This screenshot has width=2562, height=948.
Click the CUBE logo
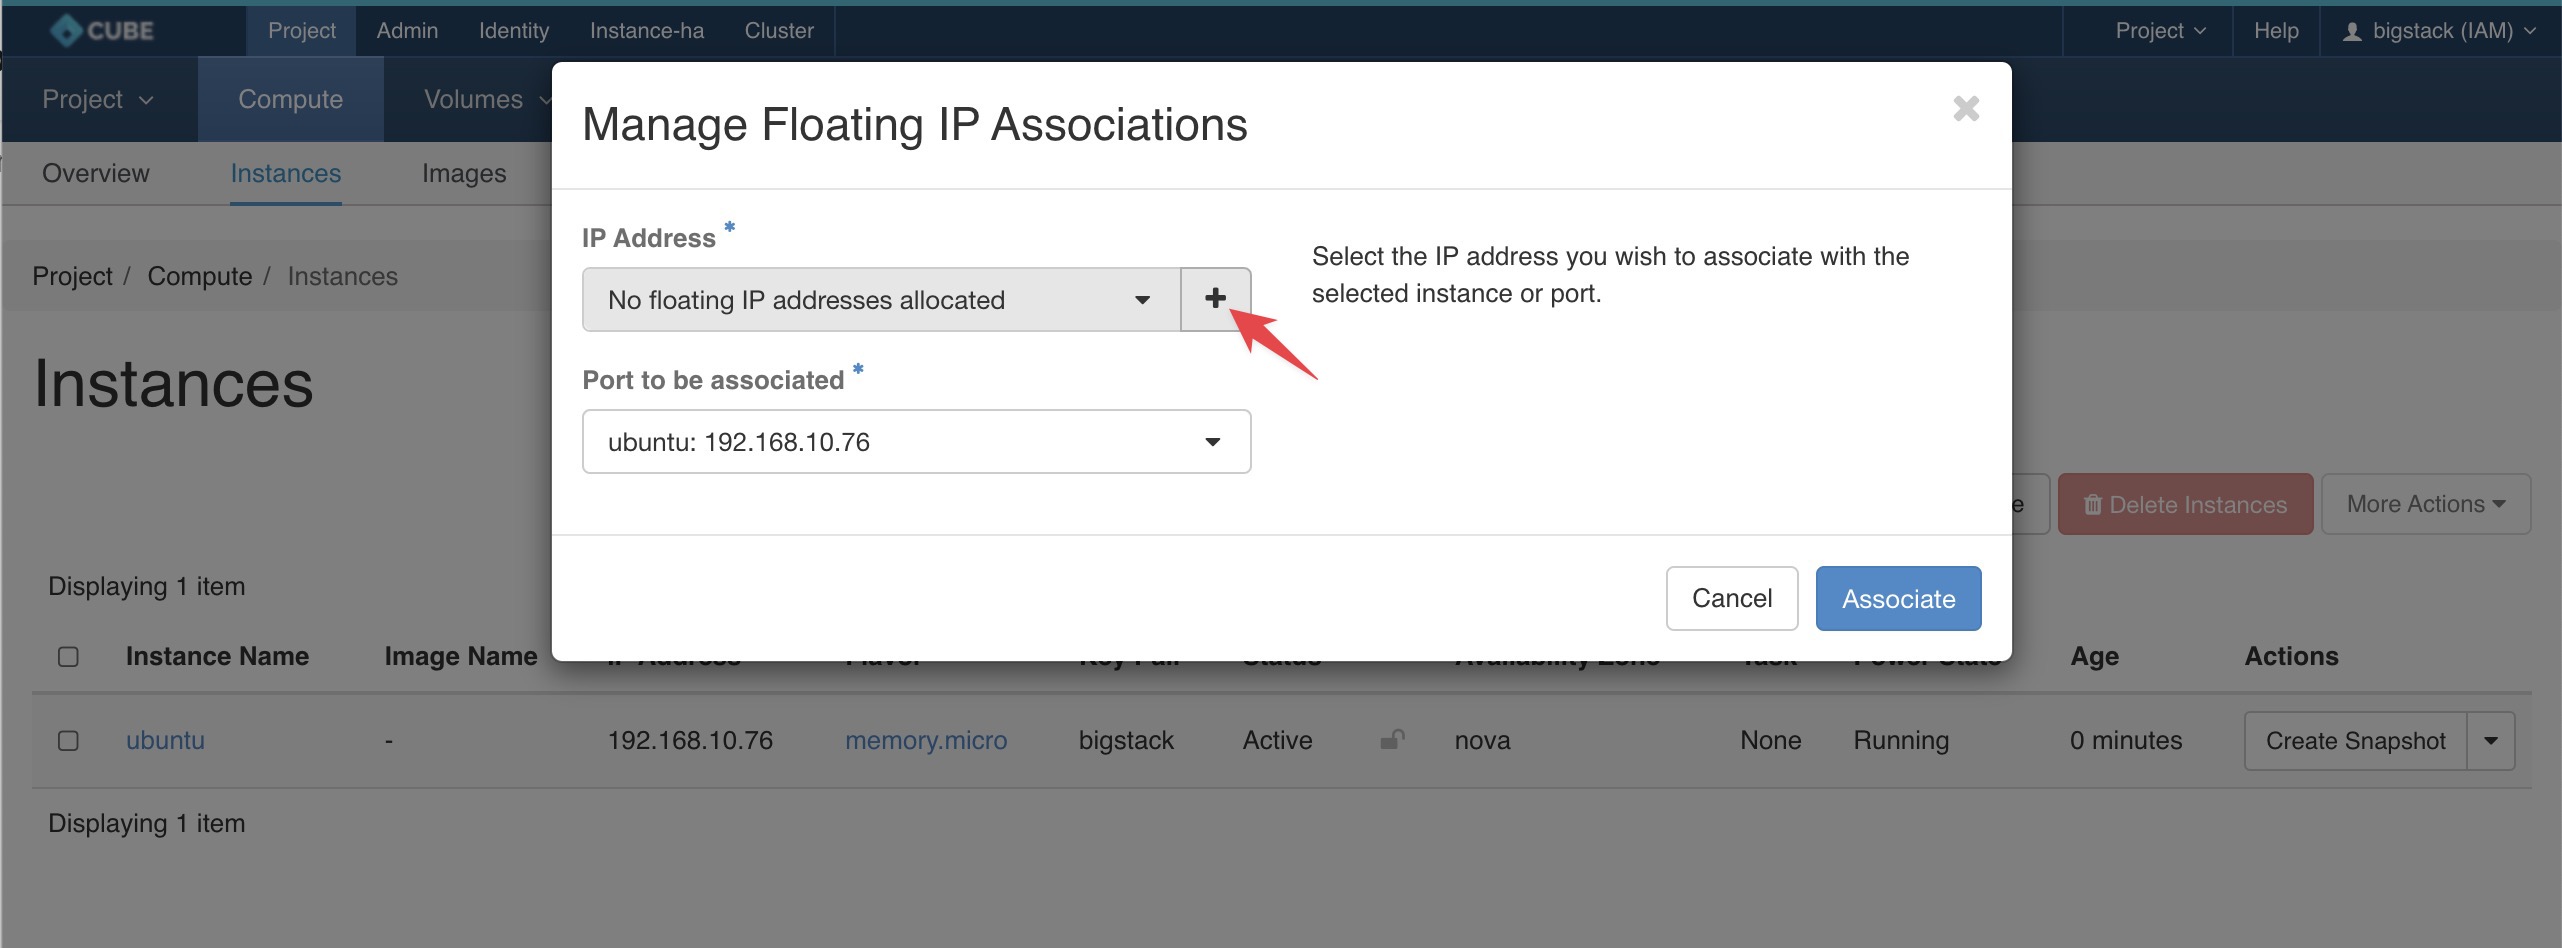[x=102, y=30]
